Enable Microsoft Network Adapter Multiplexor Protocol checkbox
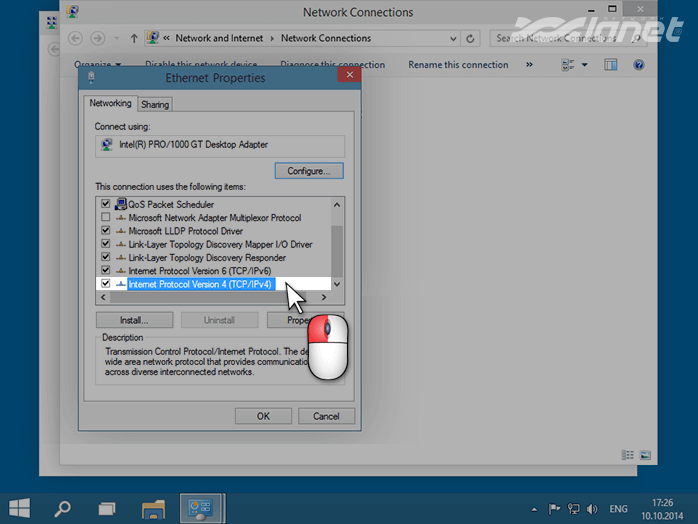 tap(106, 217)
